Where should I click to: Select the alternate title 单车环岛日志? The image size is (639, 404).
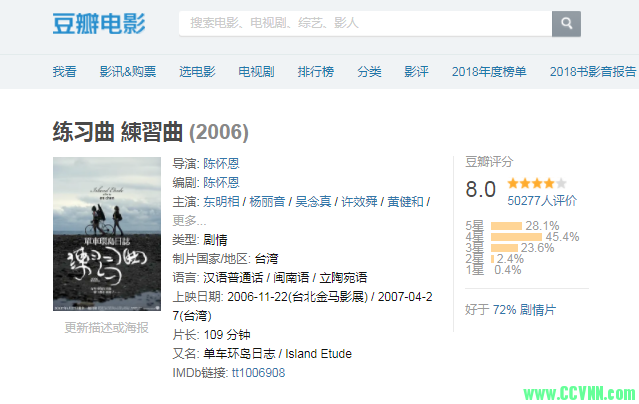239,353
